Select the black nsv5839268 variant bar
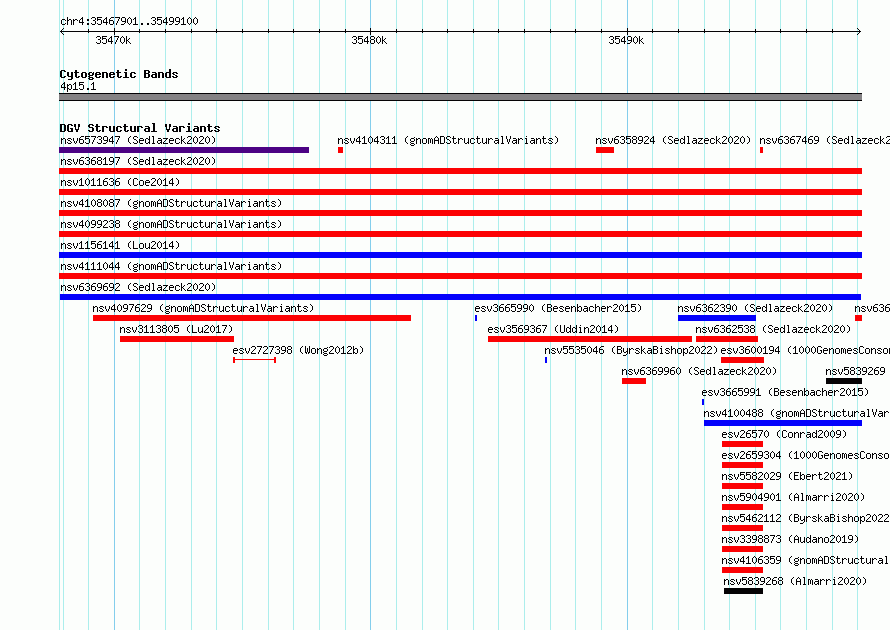 pos(744,591)
